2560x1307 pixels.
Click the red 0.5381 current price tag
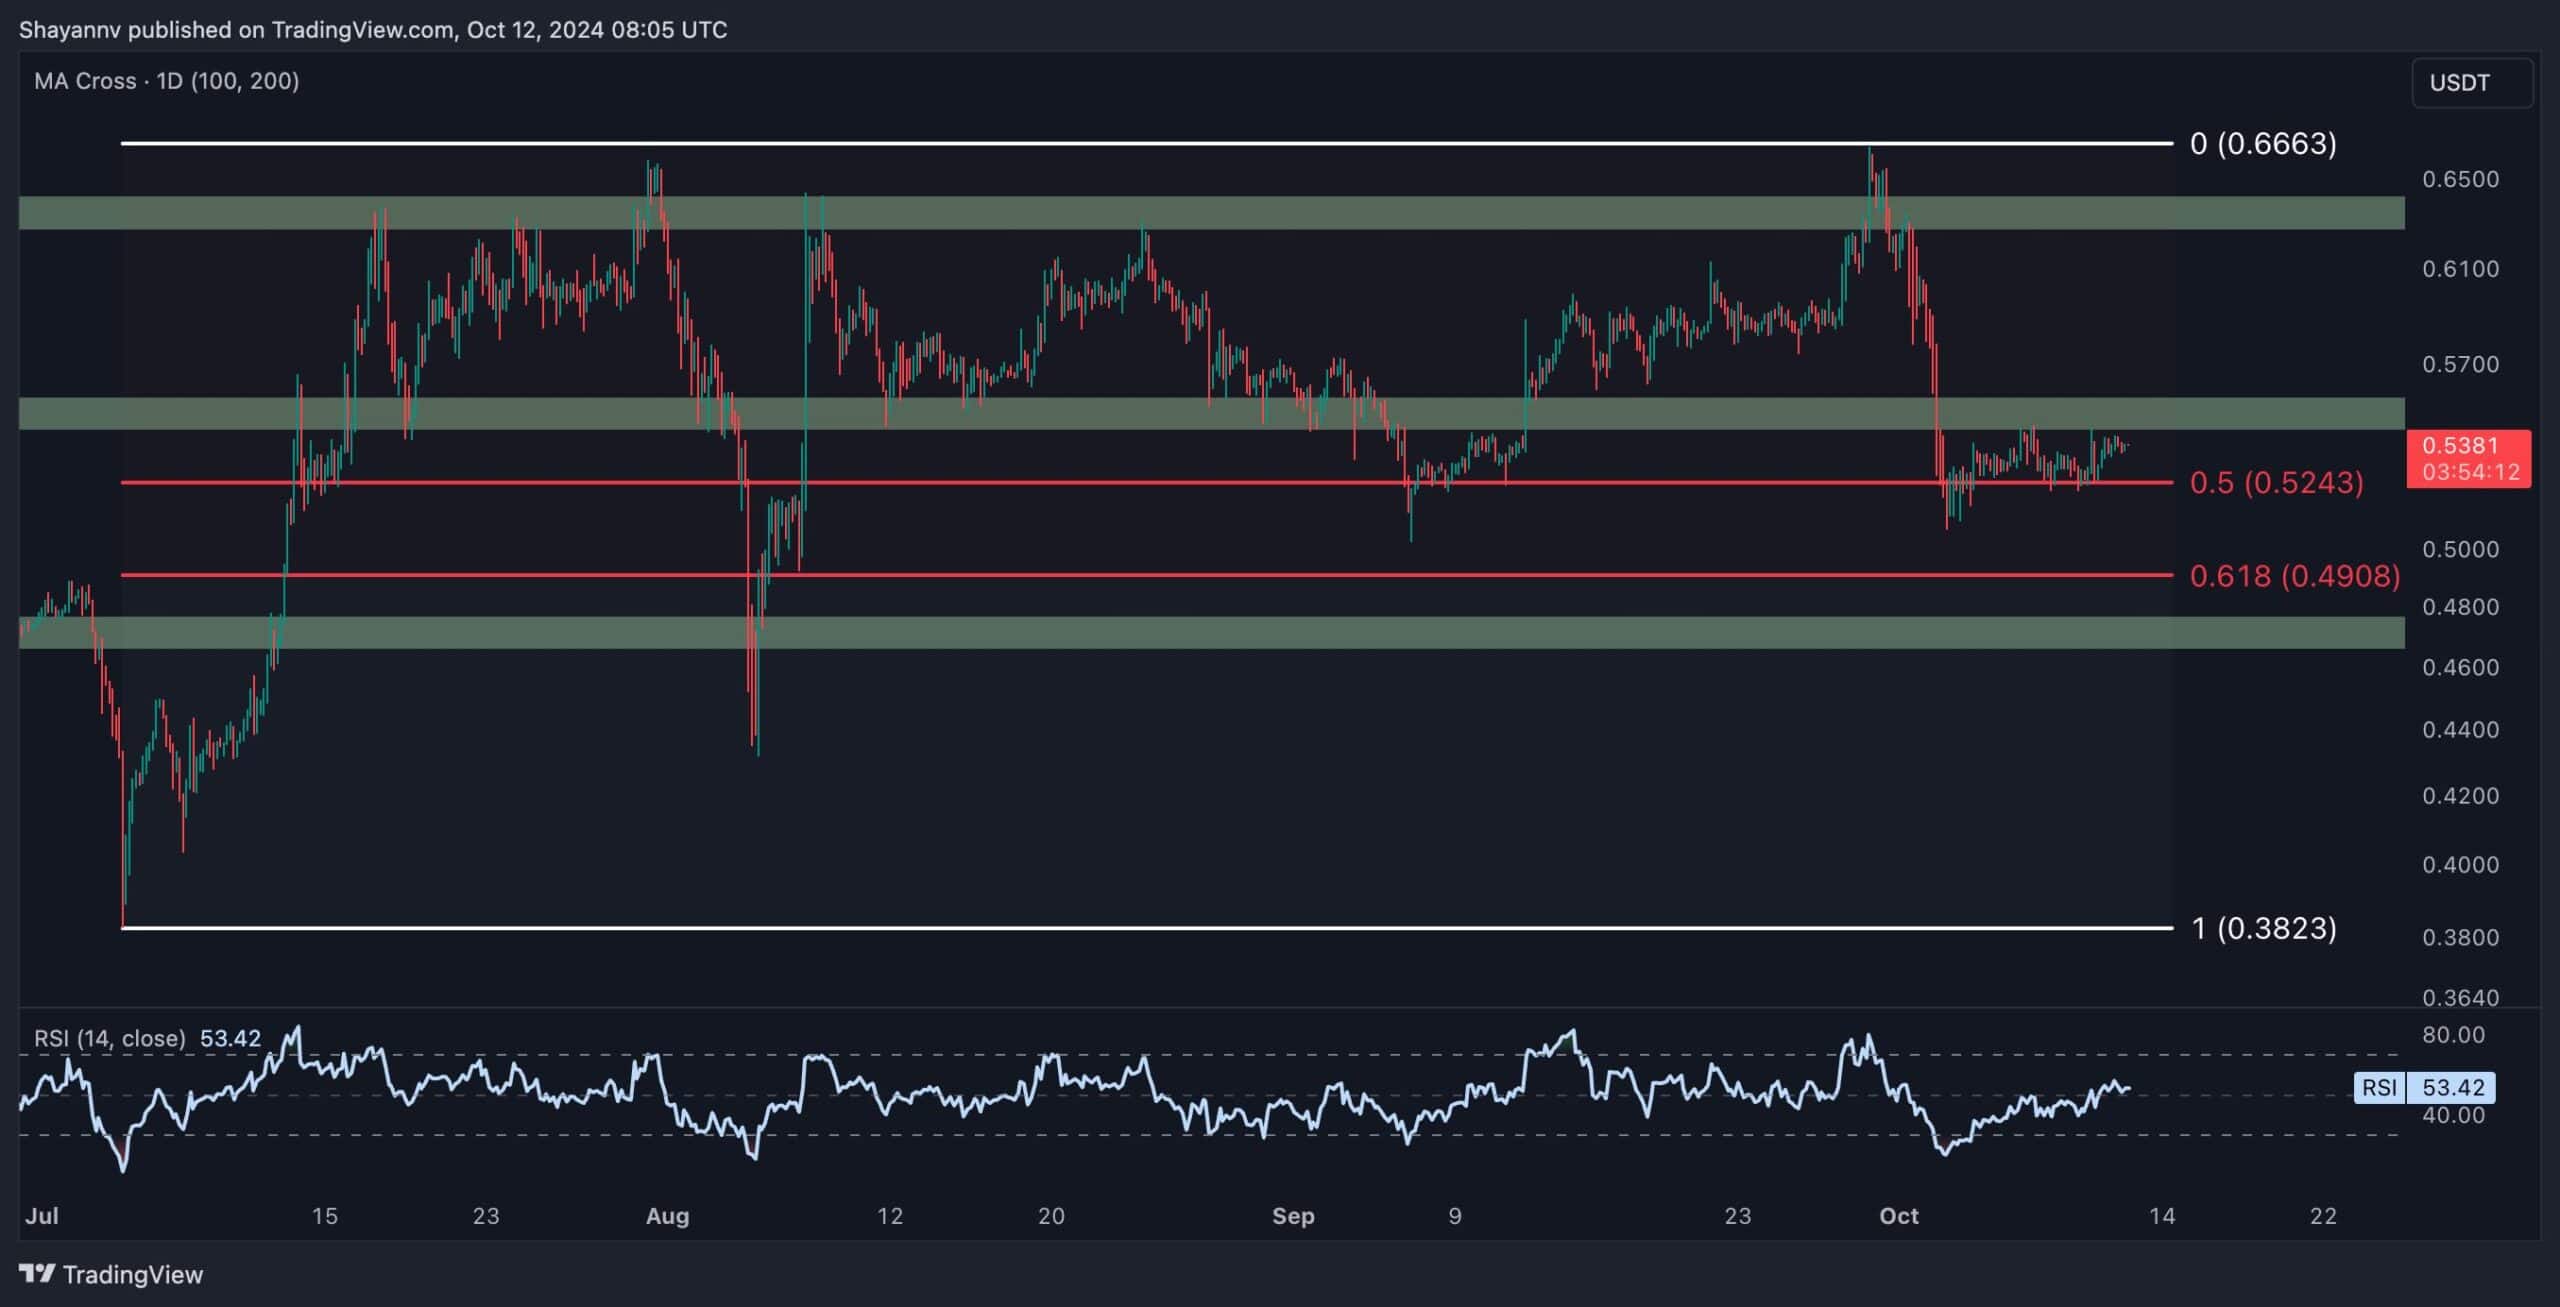coord(2467,458)
